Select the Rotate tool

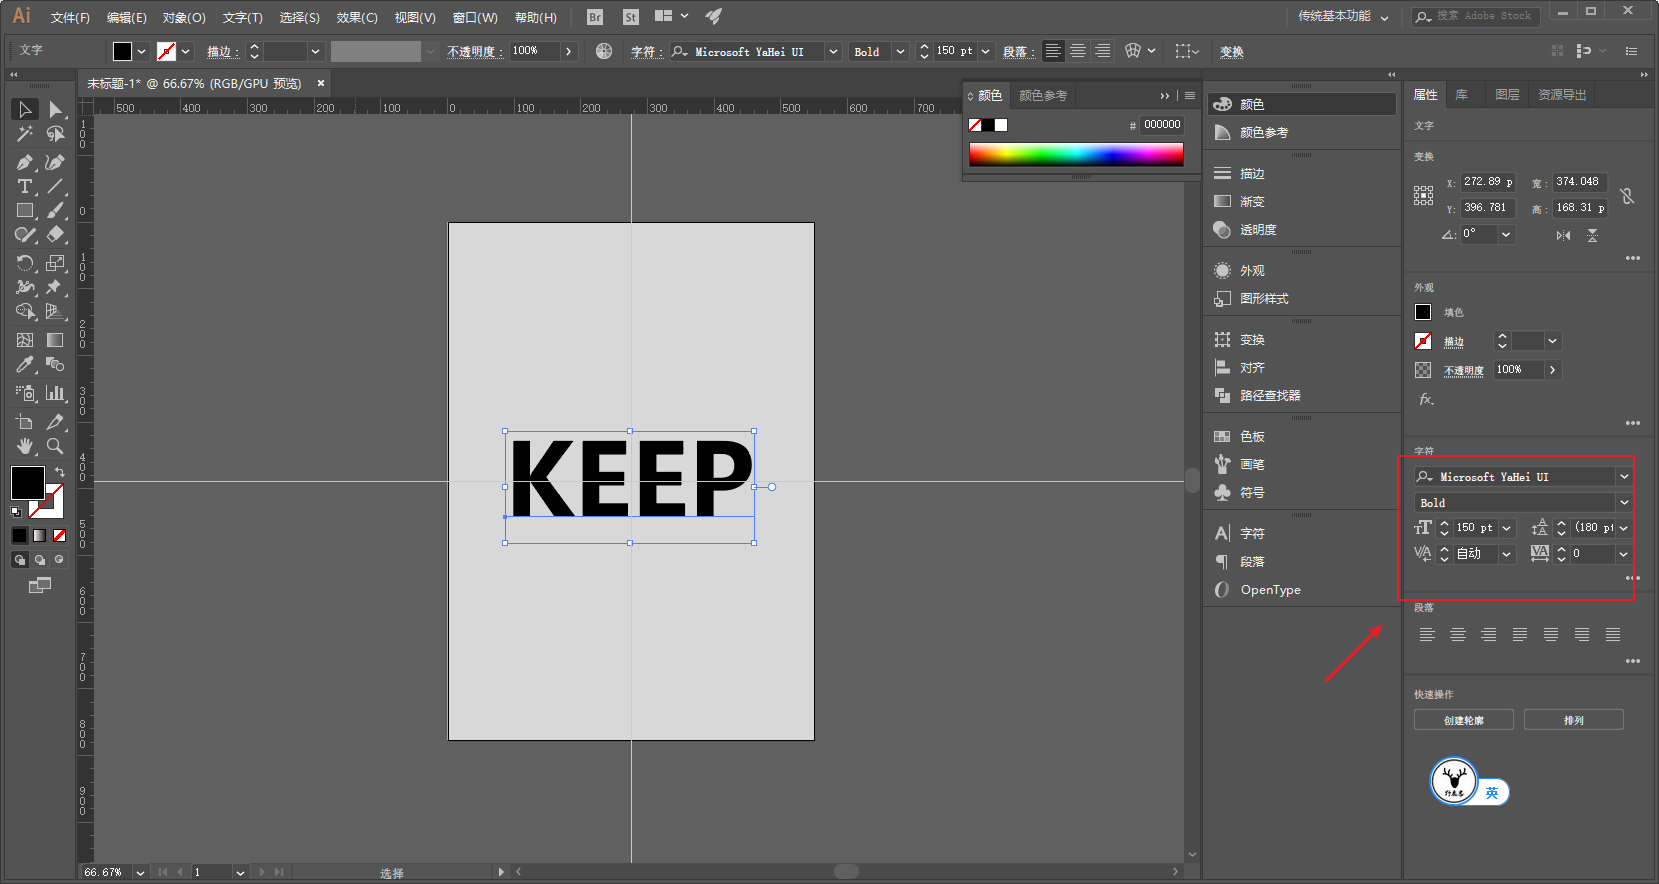25,263
